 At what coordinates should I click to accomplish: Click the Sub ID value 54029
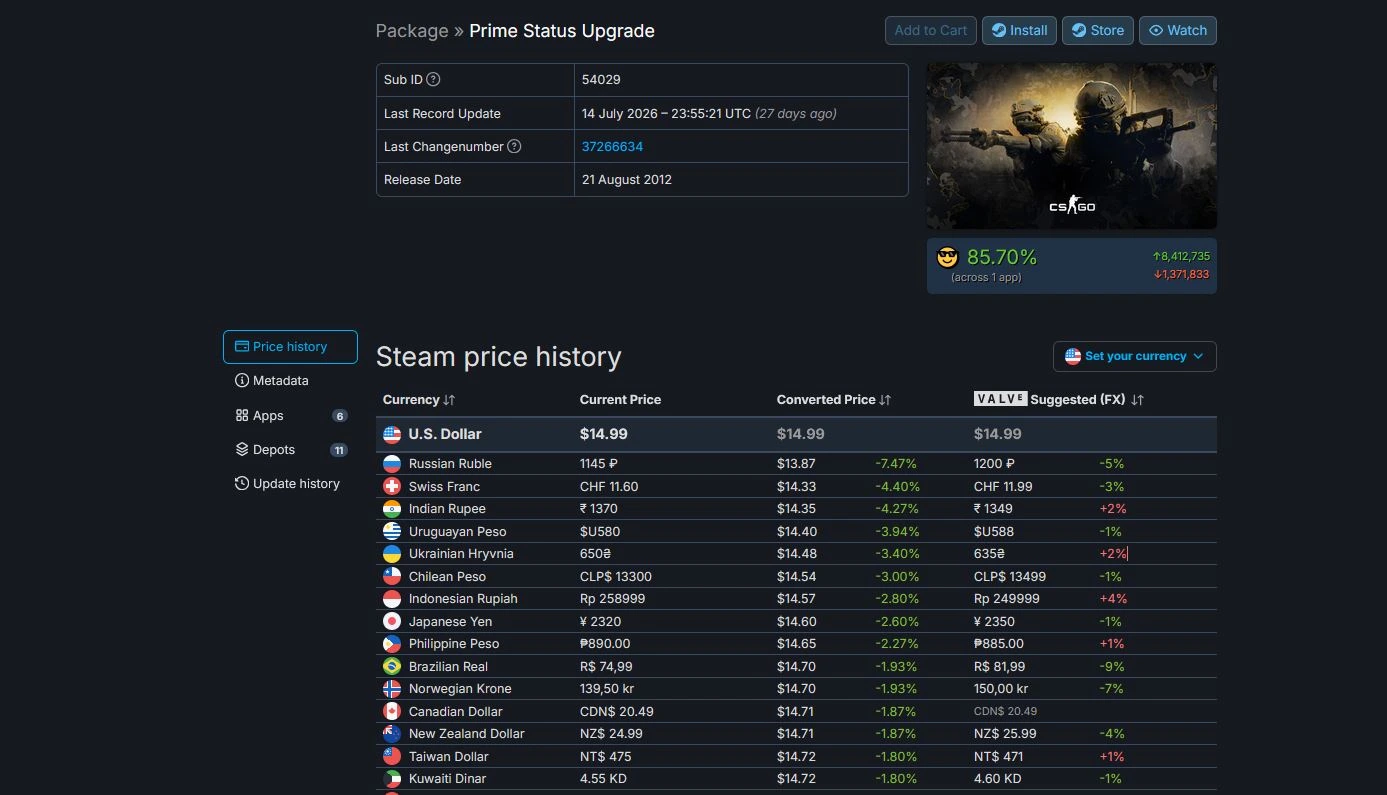[x=601, y=80]
